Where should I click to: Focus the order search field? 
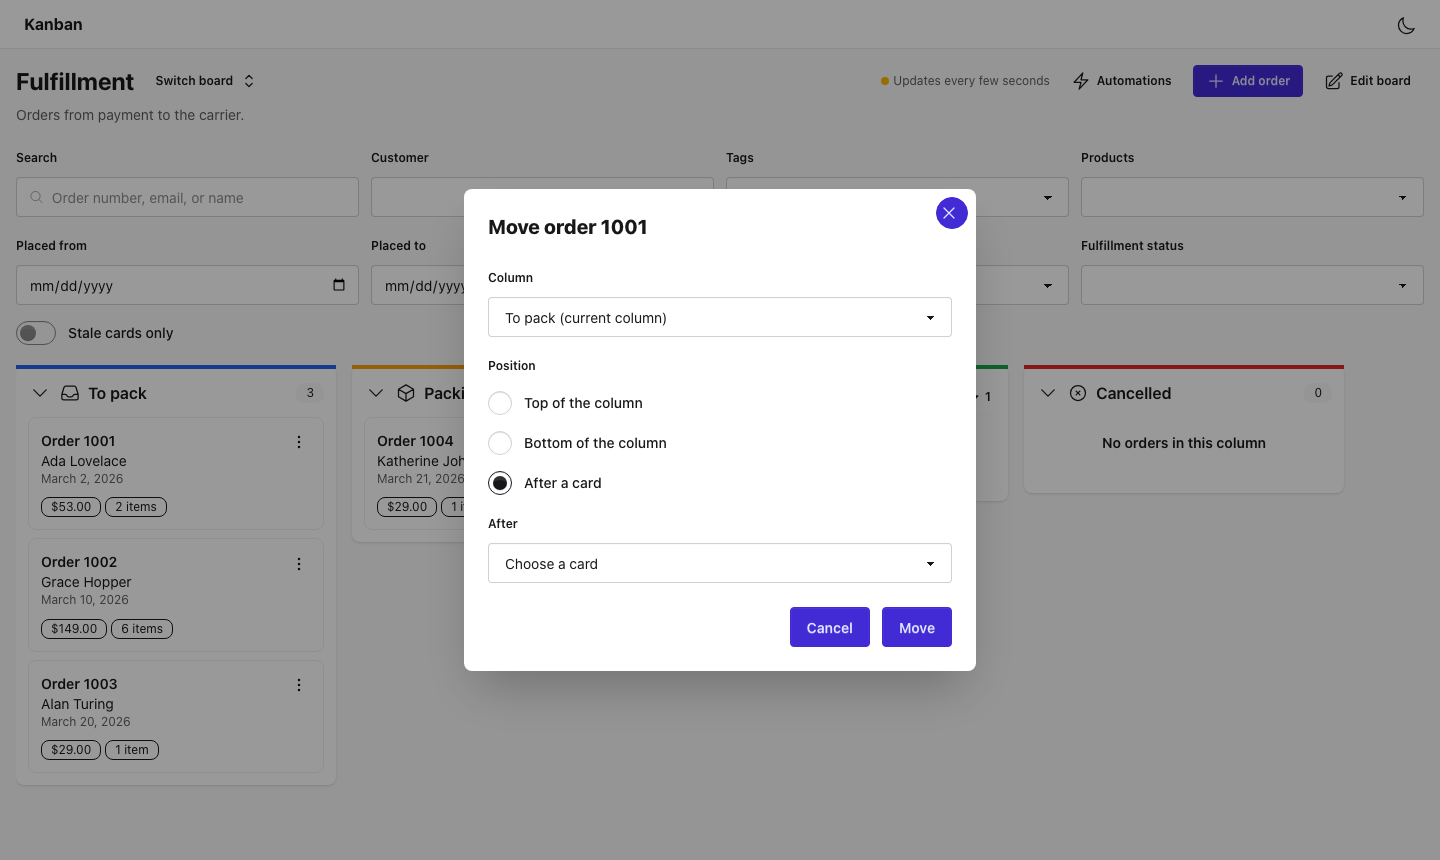click(x=187, y=197)
